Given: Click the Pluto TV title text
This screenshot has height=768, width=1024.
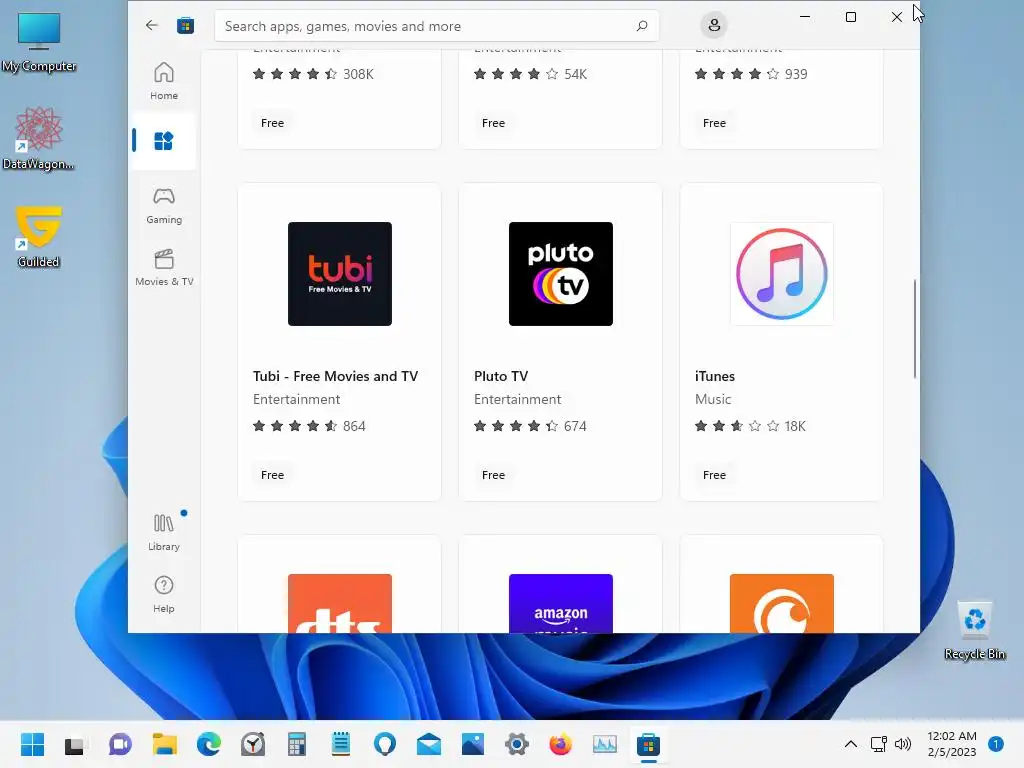Looking at the screenshot, I should tap(501, 376).
